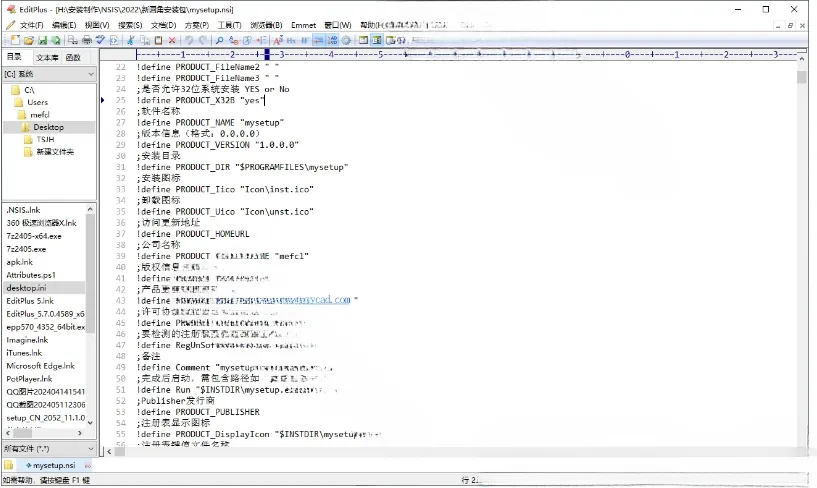Open the 所有文件 (*.*) filter dropdown

(49, 448)
